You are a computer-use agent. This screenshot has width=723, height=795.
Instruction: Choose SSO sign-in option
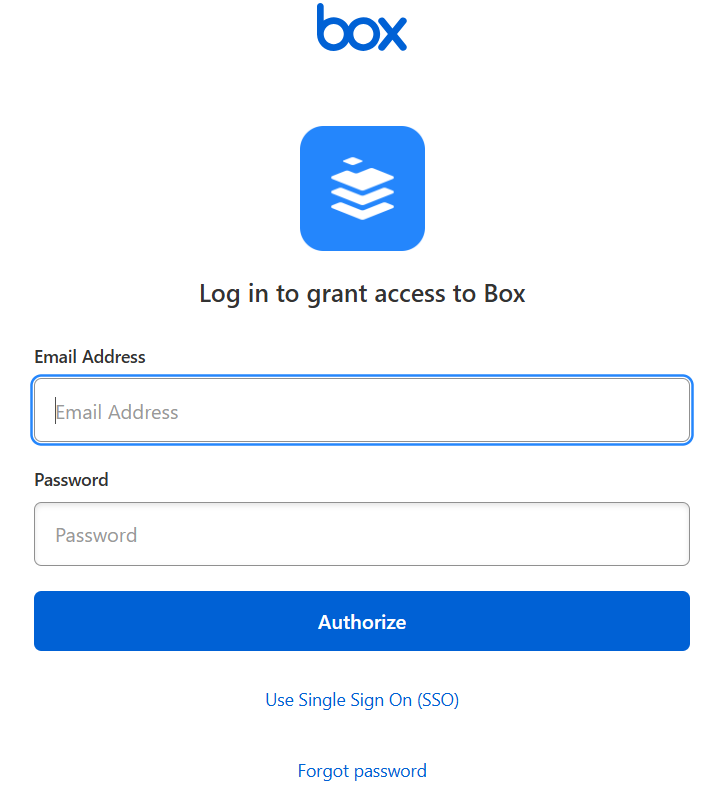pyautogui.click(x=362, y=700)
